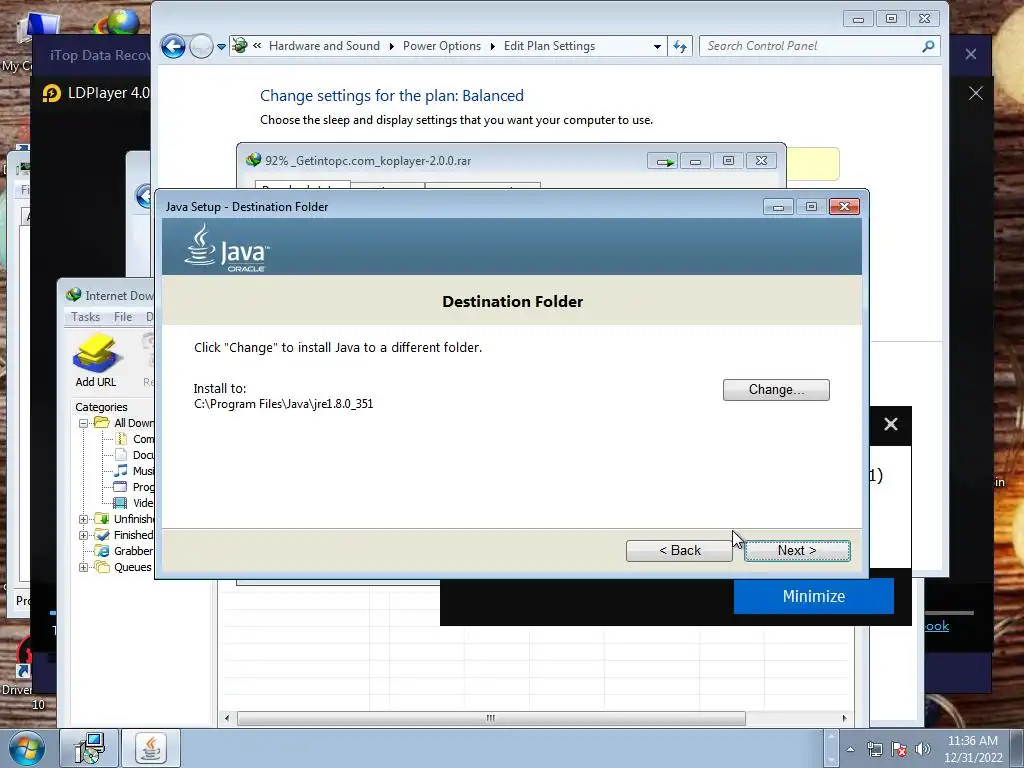The height and width of the screenshot is (768, 1024).
Task: Click the IDM scrollbar right arrow
Action: (x=844, y=718)
